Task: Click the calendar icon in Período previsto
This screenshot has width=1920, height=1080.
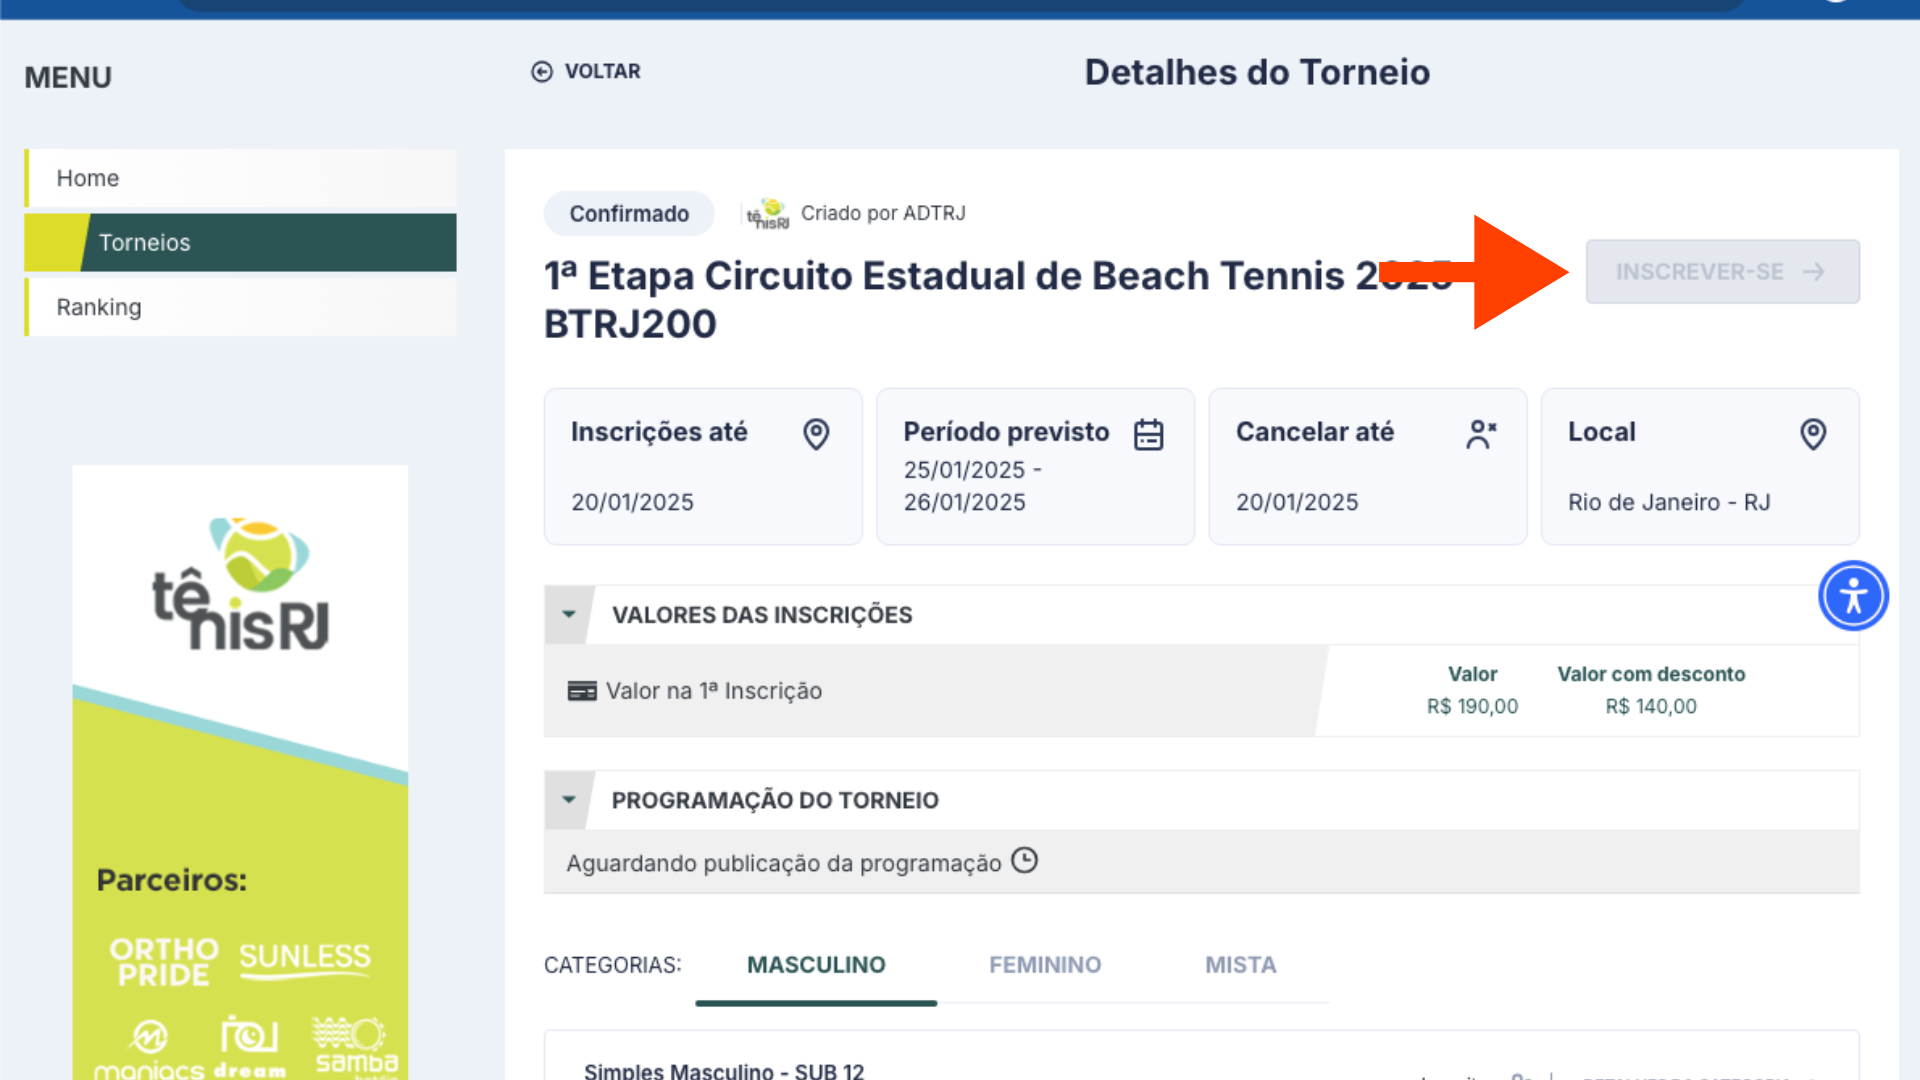Action: [x=1148, y=434]
